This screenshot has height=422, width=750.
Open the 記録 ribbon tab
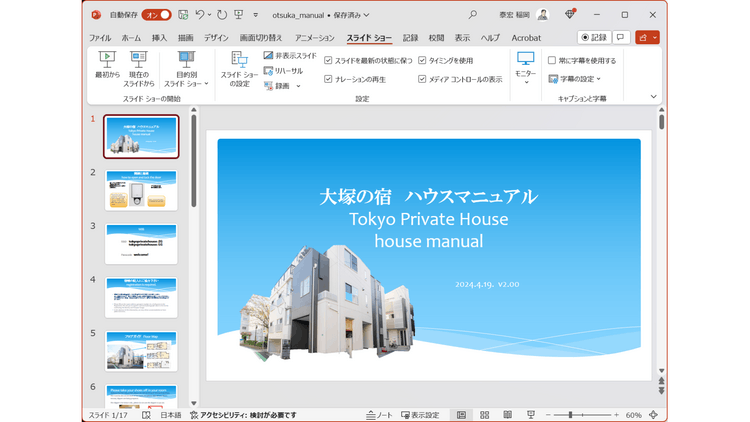(x=410, y=38)
